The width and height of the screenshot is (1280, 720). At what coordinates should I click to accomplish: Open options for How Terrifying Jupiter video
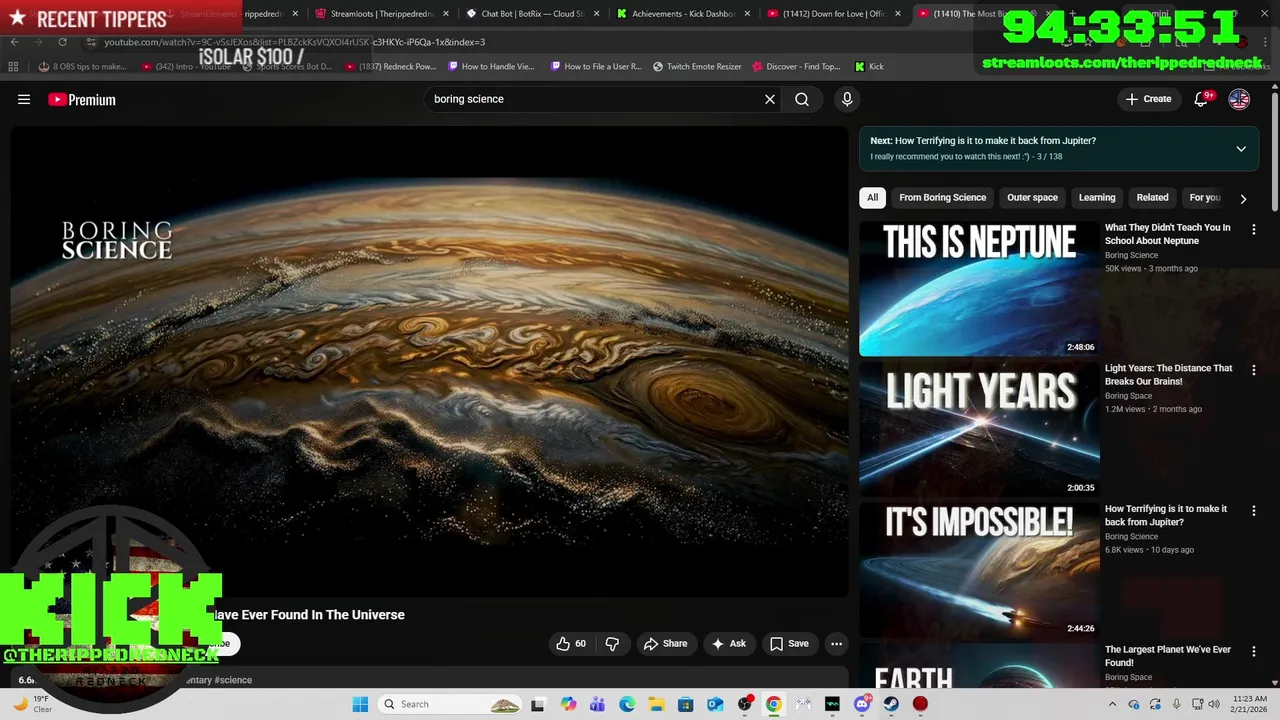[1254, 510]
